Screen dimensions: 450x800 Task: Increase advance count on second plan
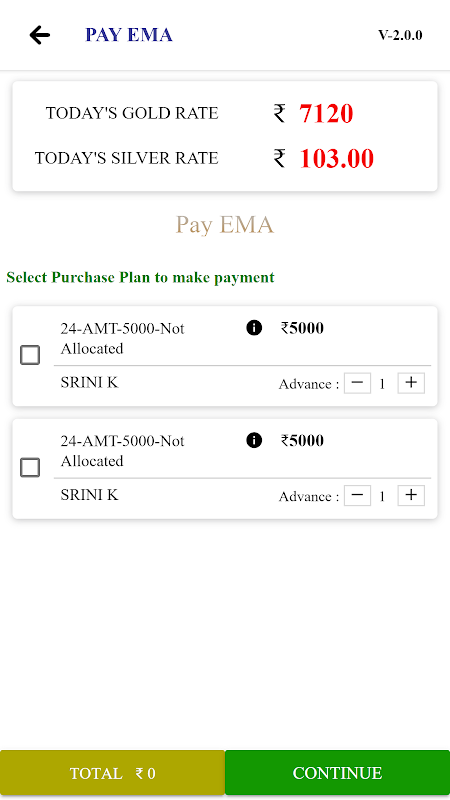click(x=411, y=495)
